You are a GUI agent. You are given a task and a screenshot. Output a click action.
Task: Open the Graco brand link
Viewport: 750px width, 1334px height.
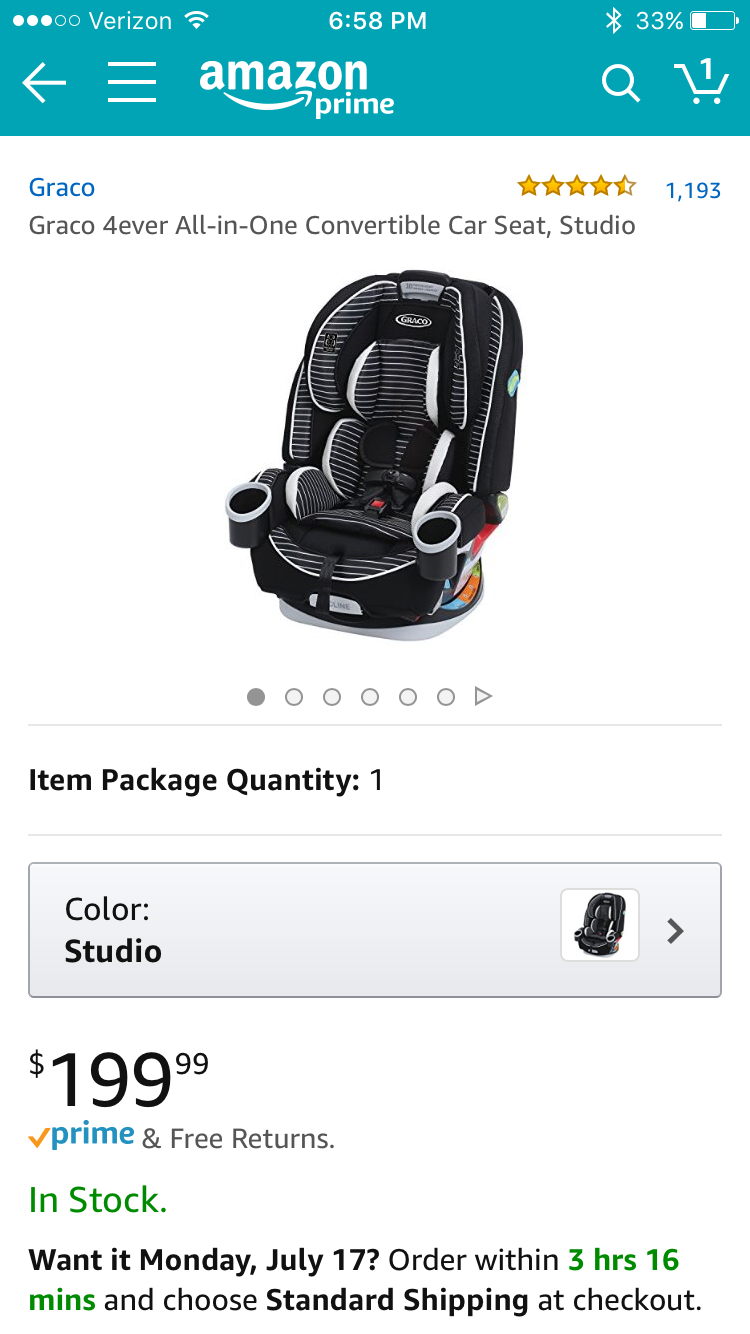click(x=62, y=188)
